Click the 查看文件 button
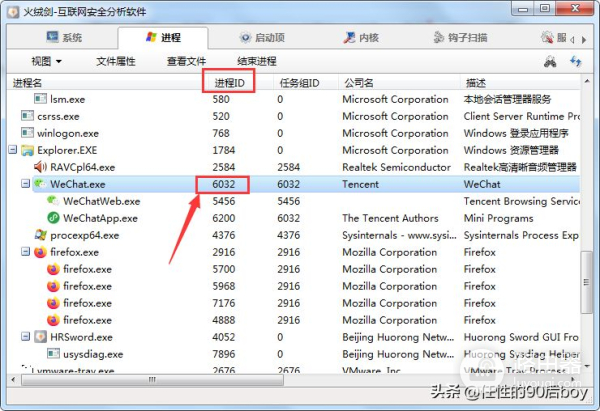The width and height of the screenshot is (600, 411). coord(186,61)
